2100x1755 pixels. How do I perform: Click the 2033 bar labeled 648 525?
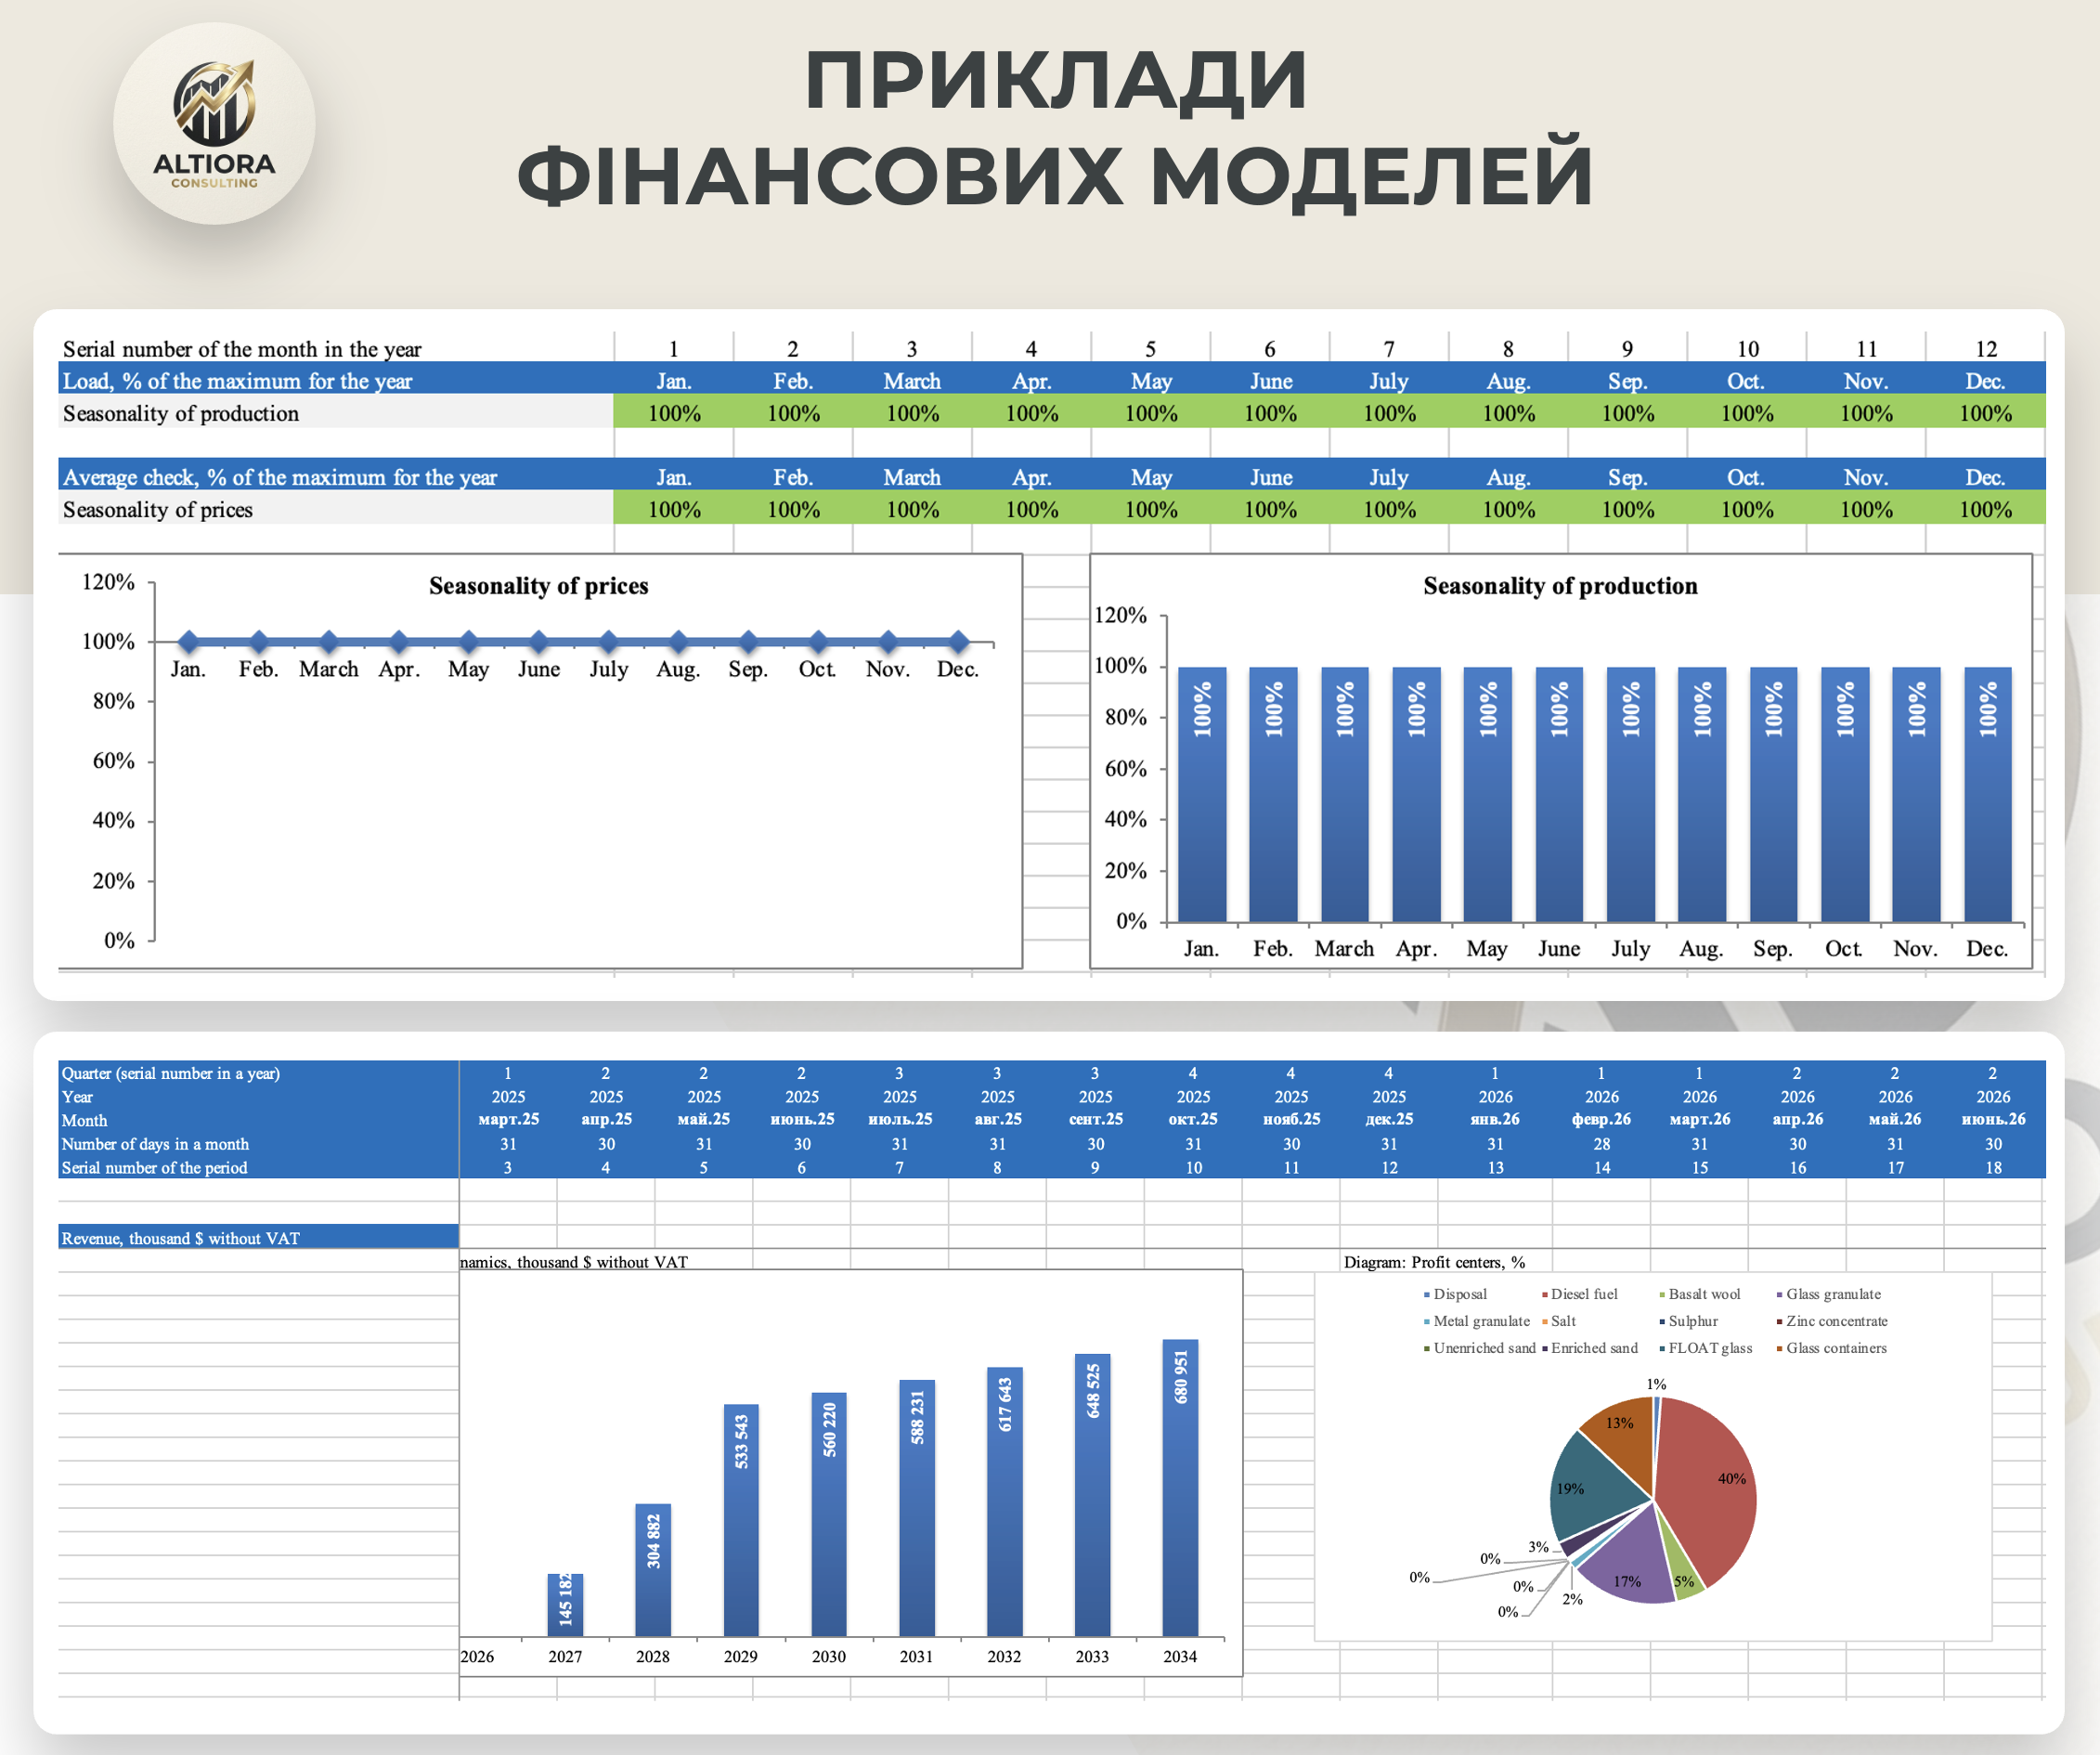(x=1092, y=1495)
